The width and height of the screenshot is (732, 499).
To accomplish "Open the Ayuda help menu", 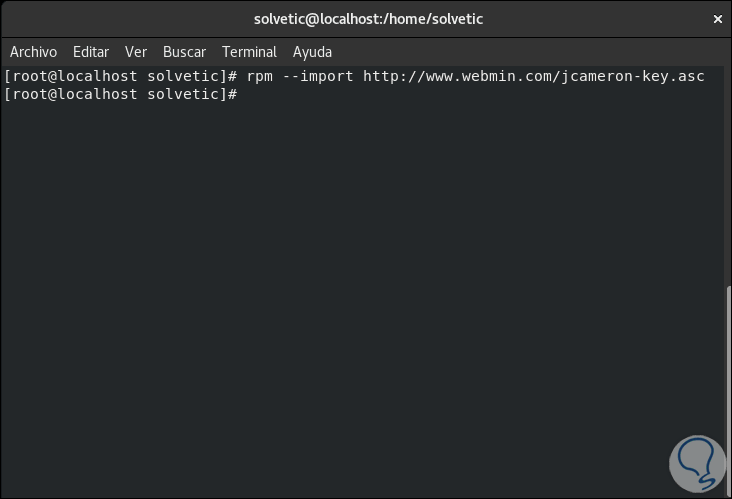I will (x=312, y=52).
